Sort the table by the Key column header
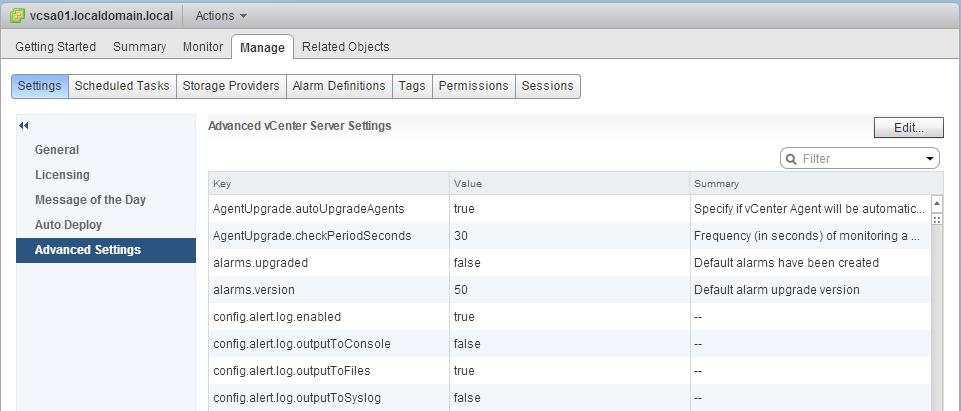The image size is (961, 411). tap(328, 184)
